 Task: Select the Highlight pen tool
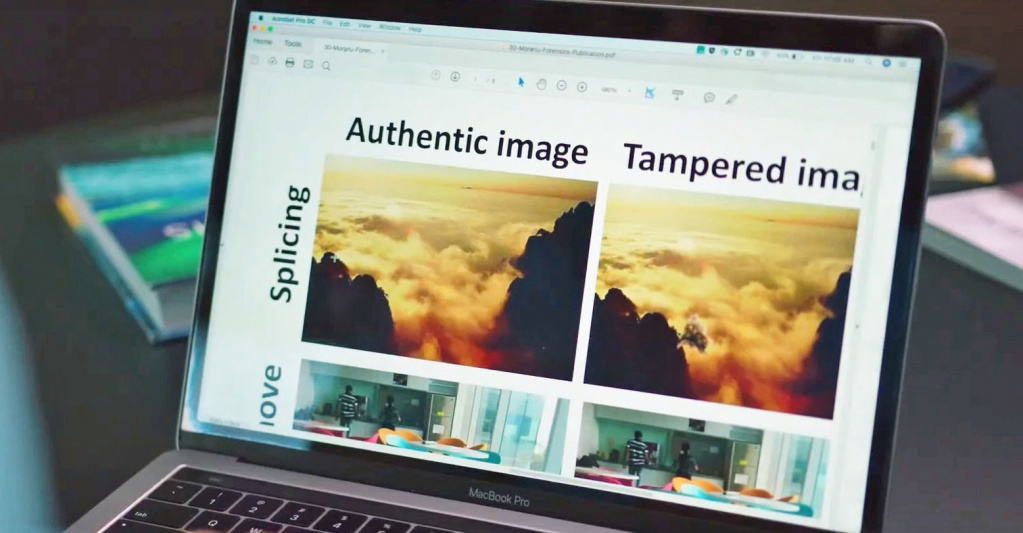(731, 100)
